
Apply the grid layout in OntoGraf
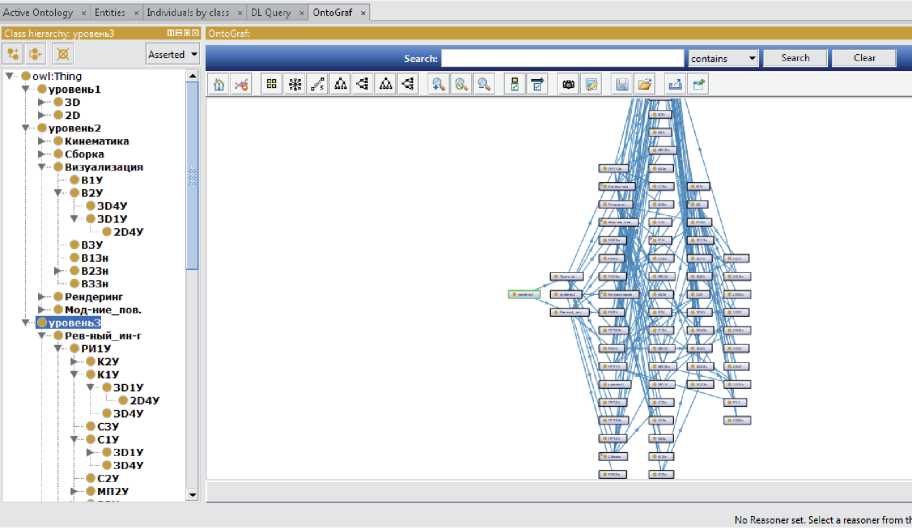272,84
